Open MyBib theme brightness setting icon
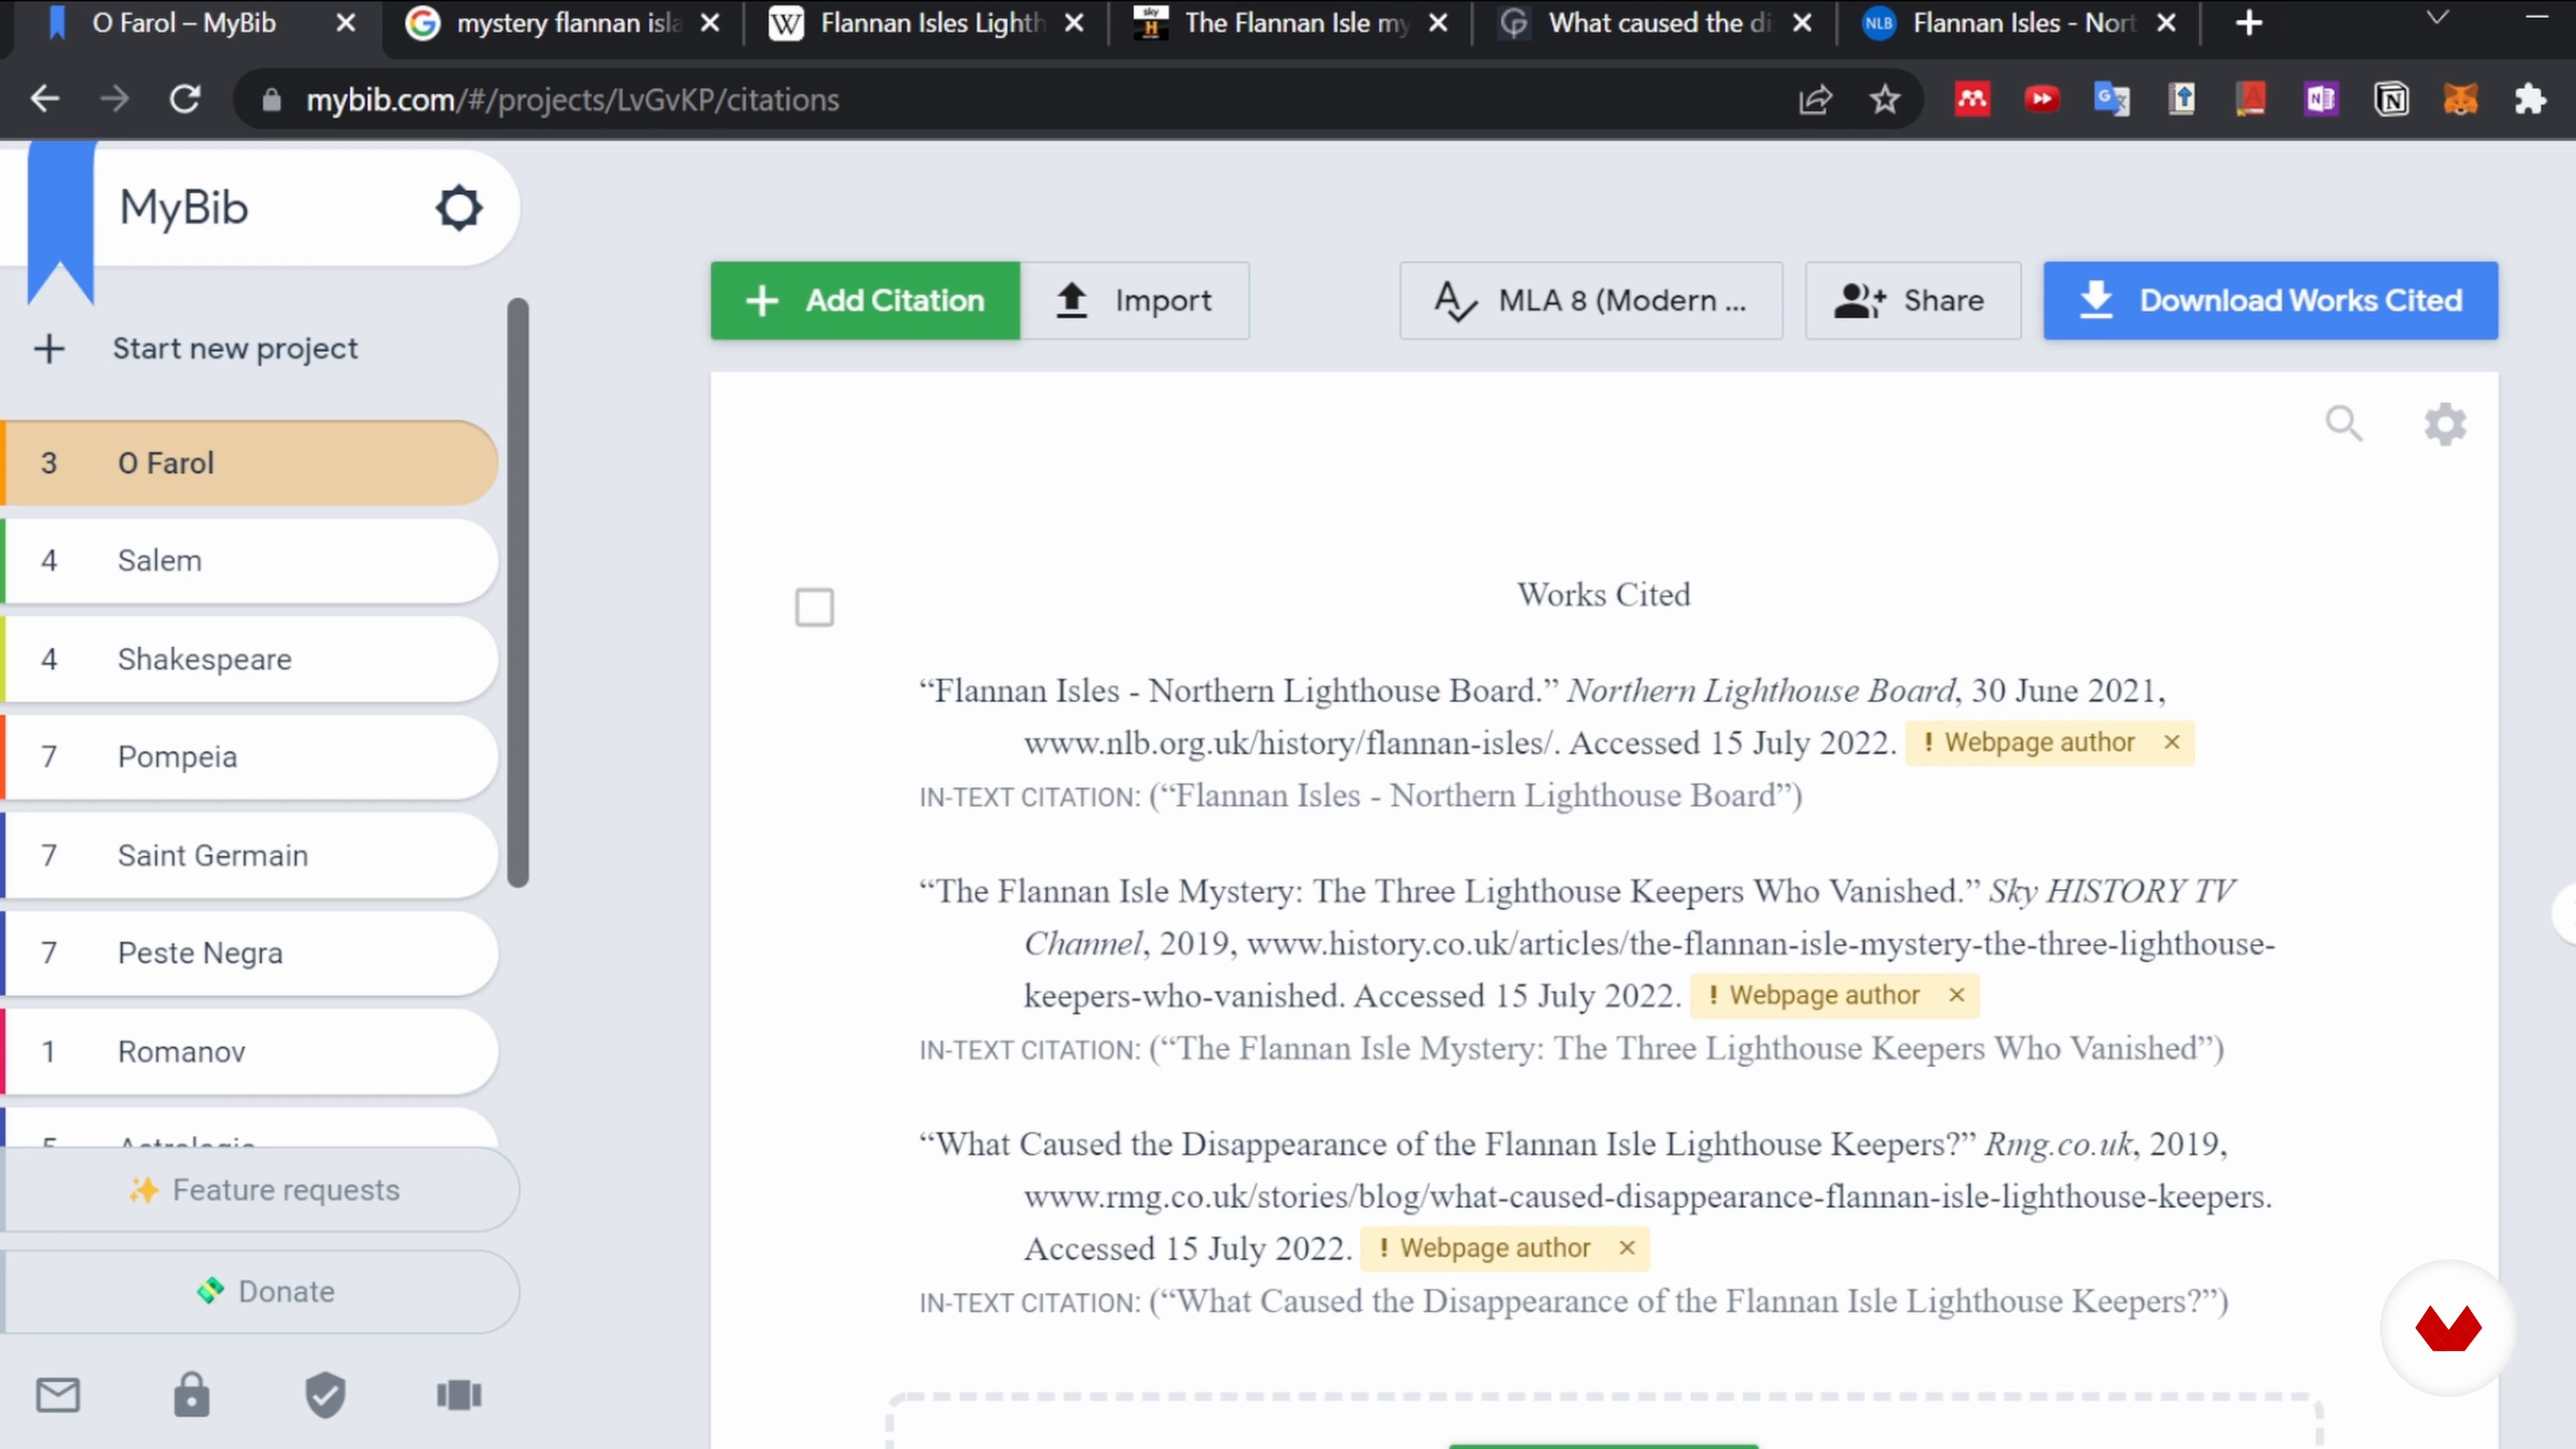 click(x=459, y=208)
